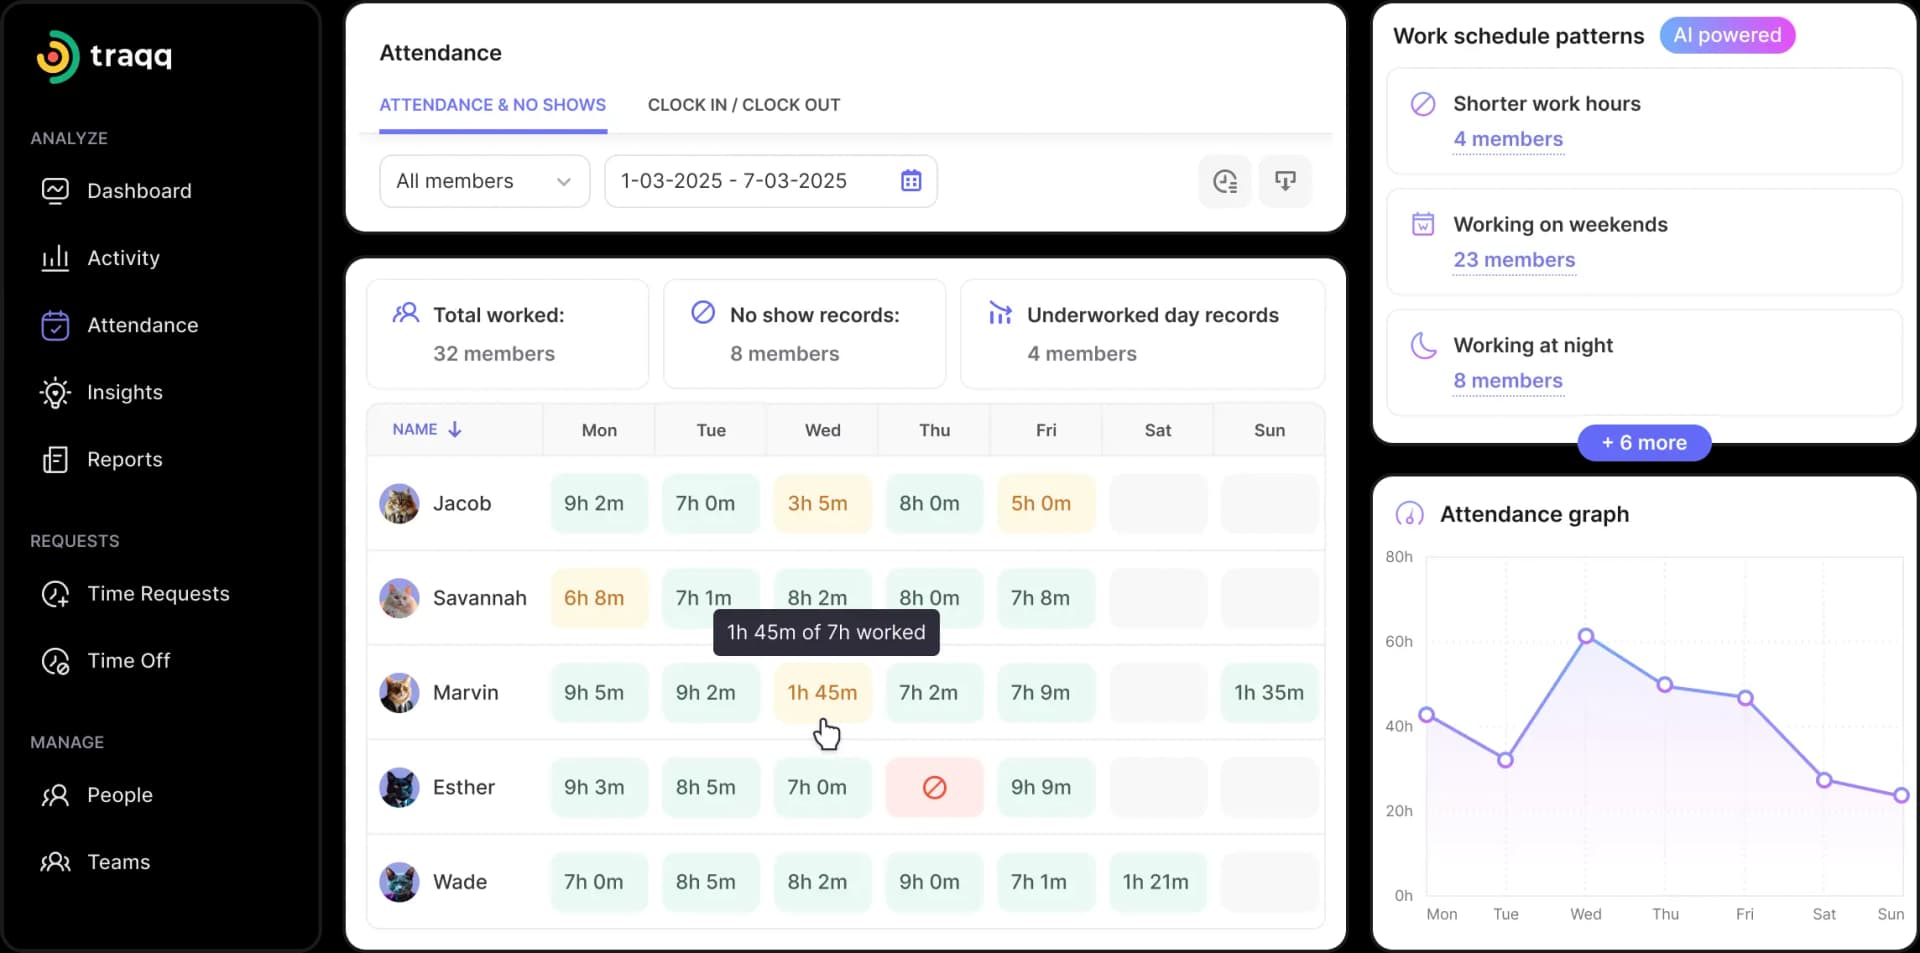The image size is (1920, 953).
Task: Click the export download icon
Action: coord(1285,181)
